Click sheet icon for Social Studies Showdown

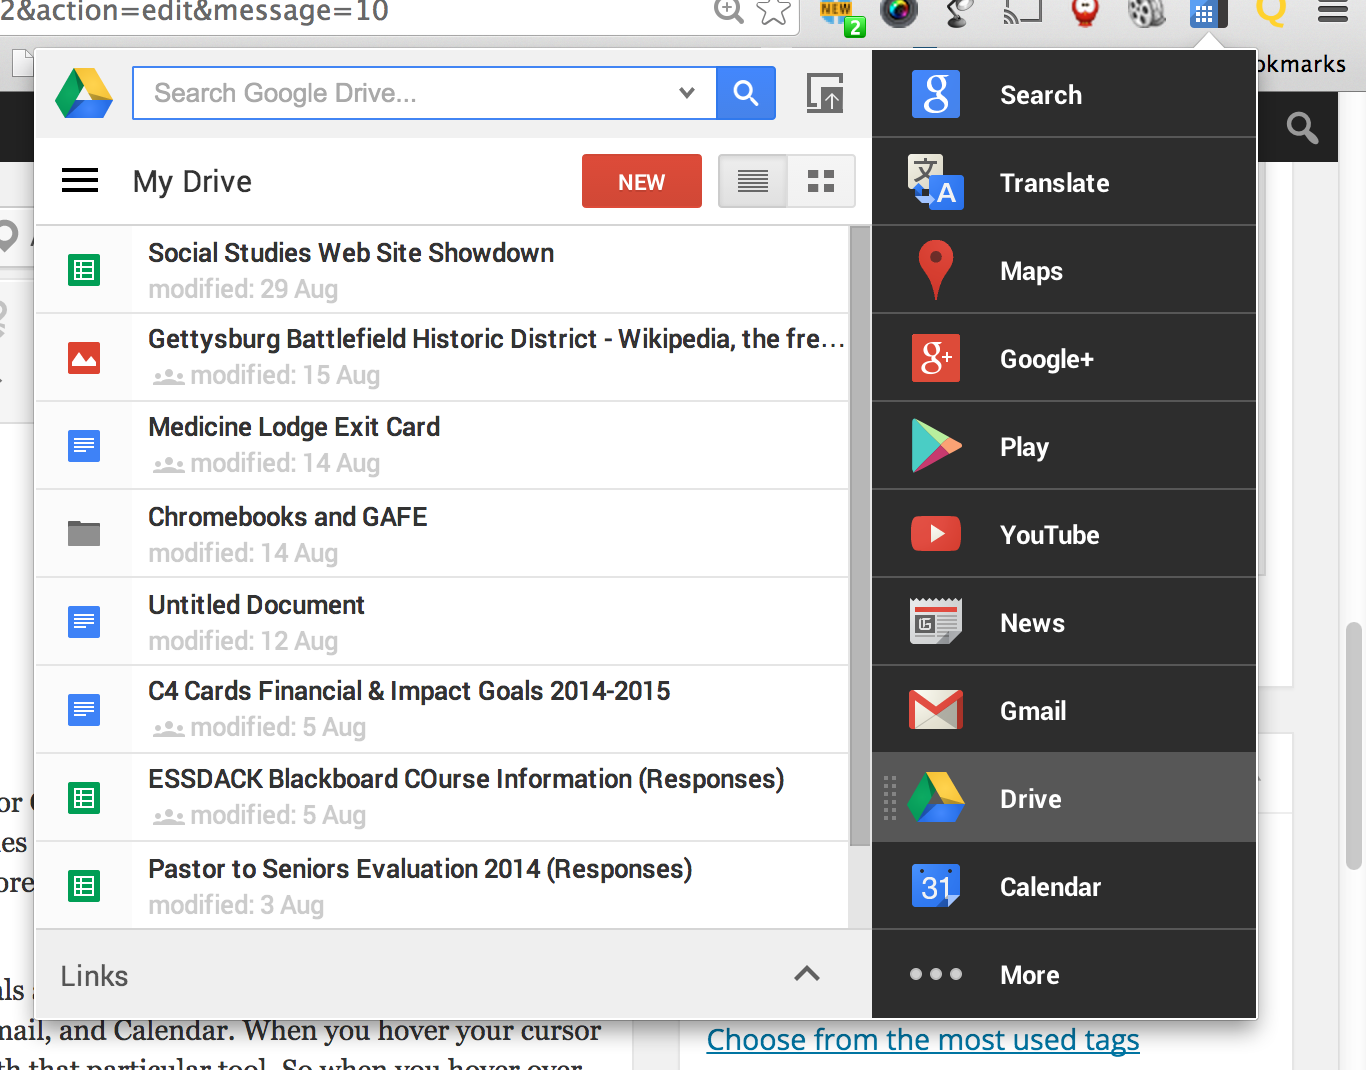coord(84,270)
